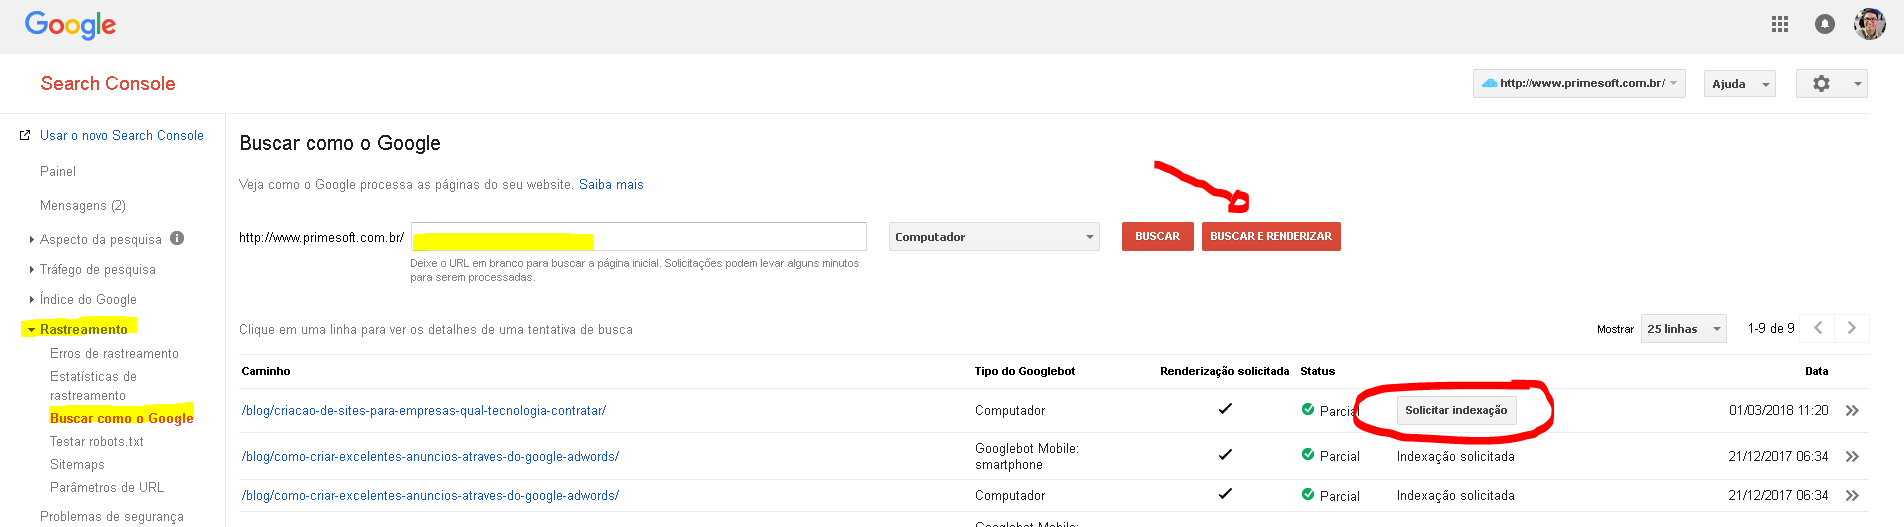Screen dimensions: 1904x527
Task: Click the Google logo
Action: 70,26
